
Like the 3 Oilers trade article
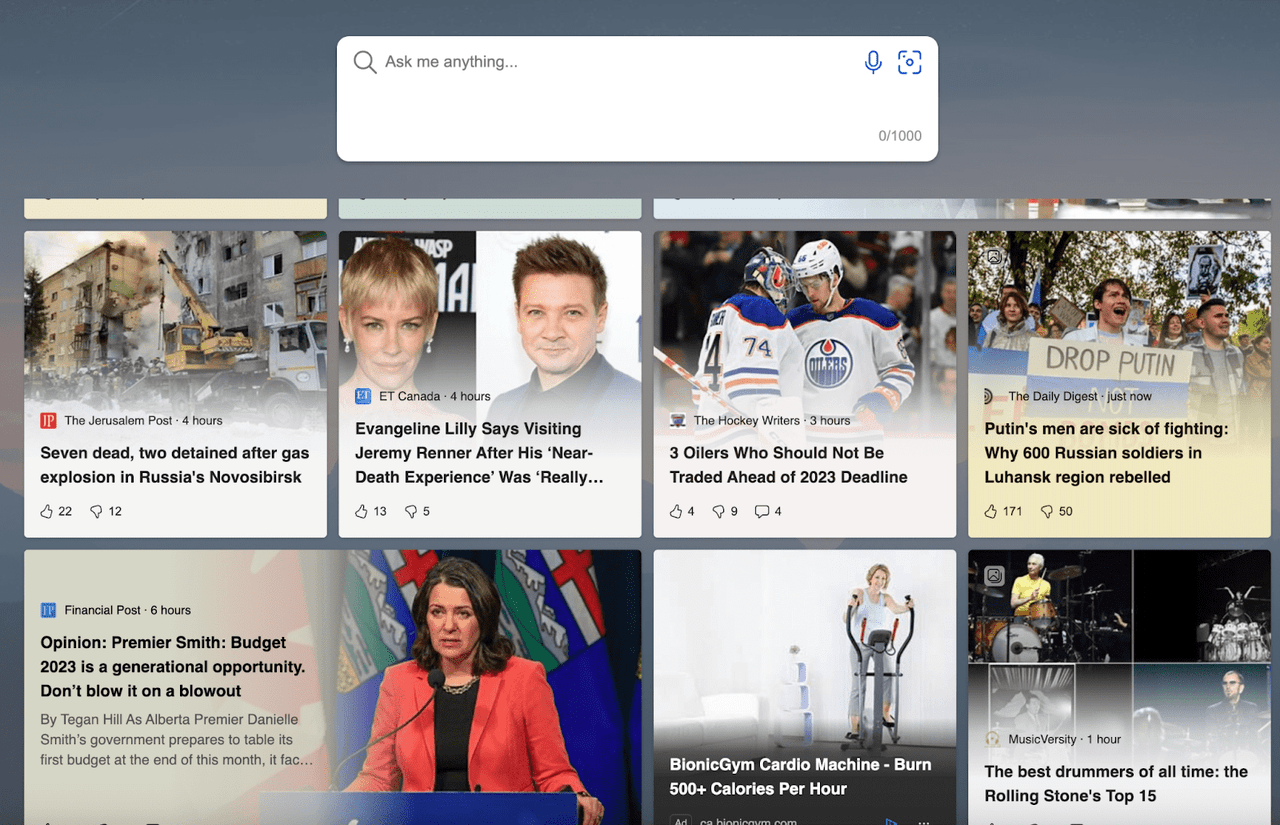(x=676, y=511)
